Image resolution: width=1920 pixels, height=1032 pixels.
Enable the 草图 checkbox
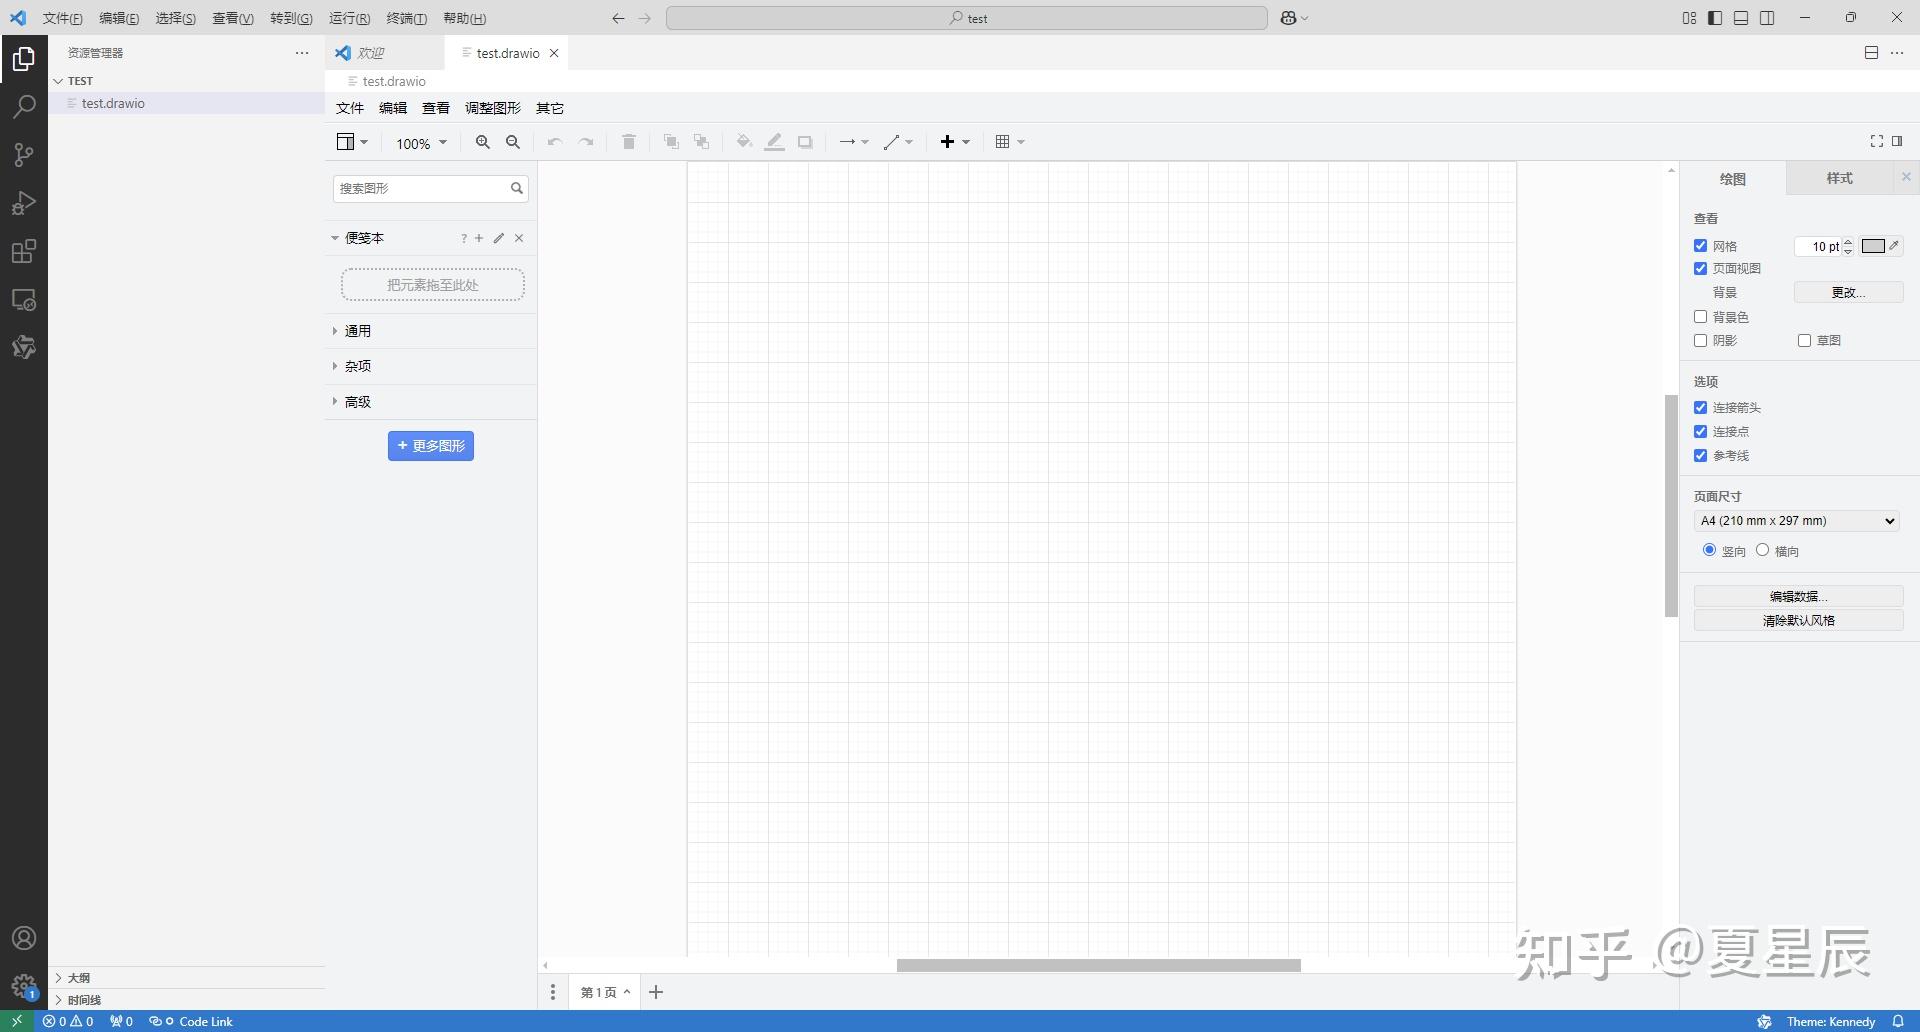tap(1803, 340)
